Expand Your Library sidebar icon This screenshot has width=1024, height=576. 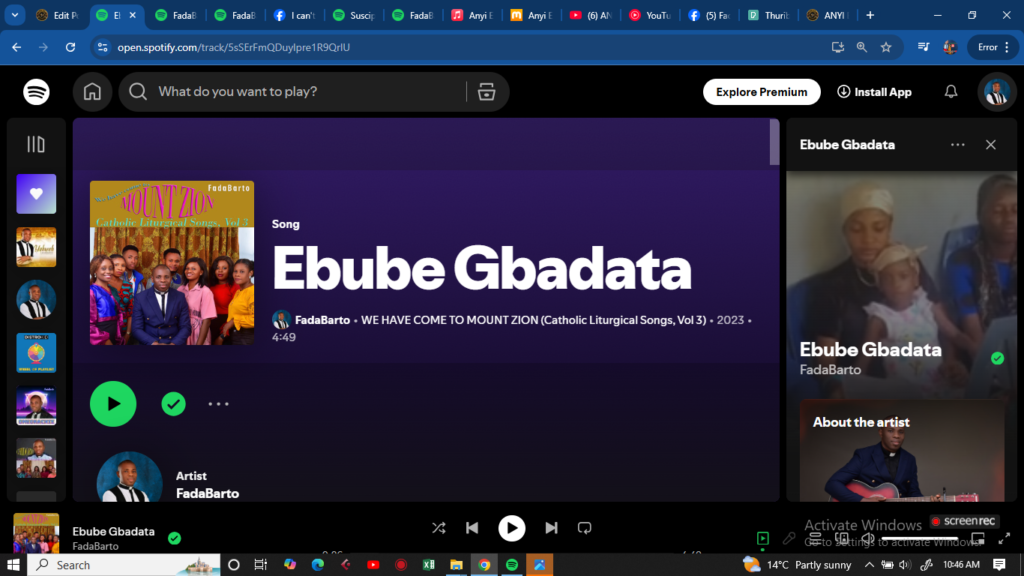pos(36,144)
